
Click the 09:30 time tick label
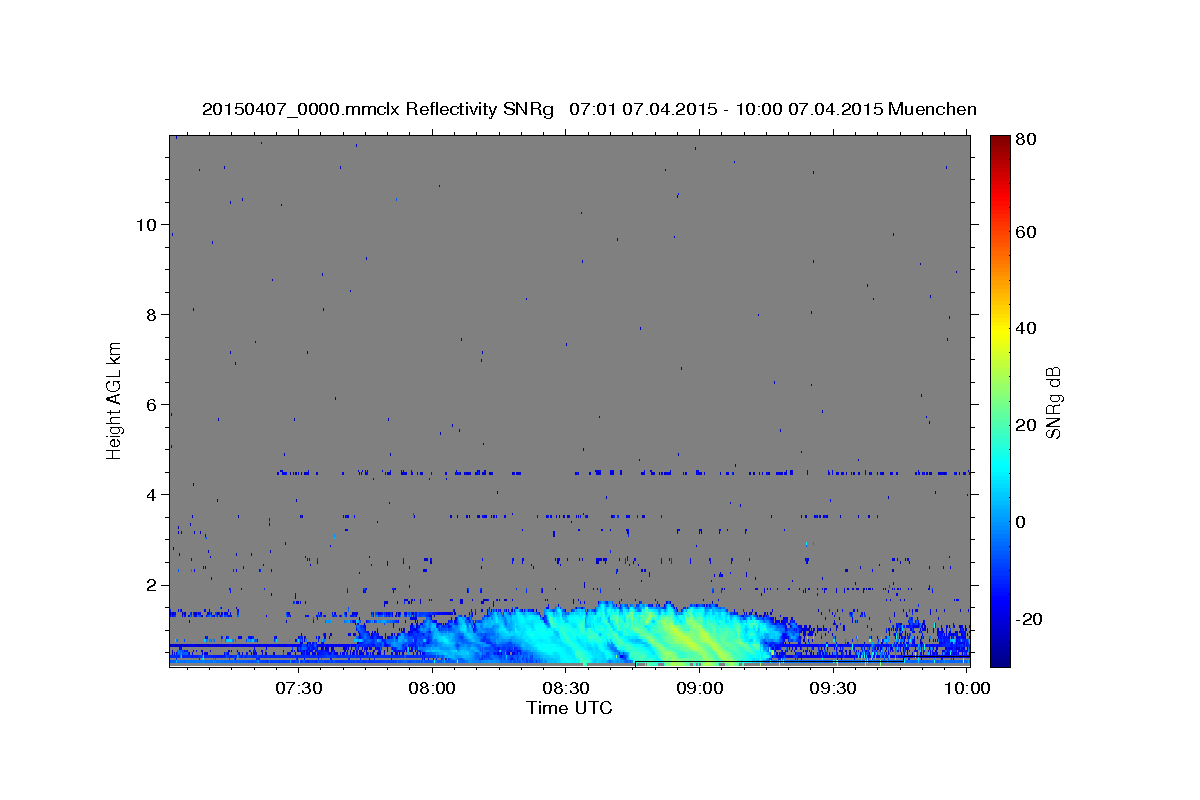(x=834, y=688)
